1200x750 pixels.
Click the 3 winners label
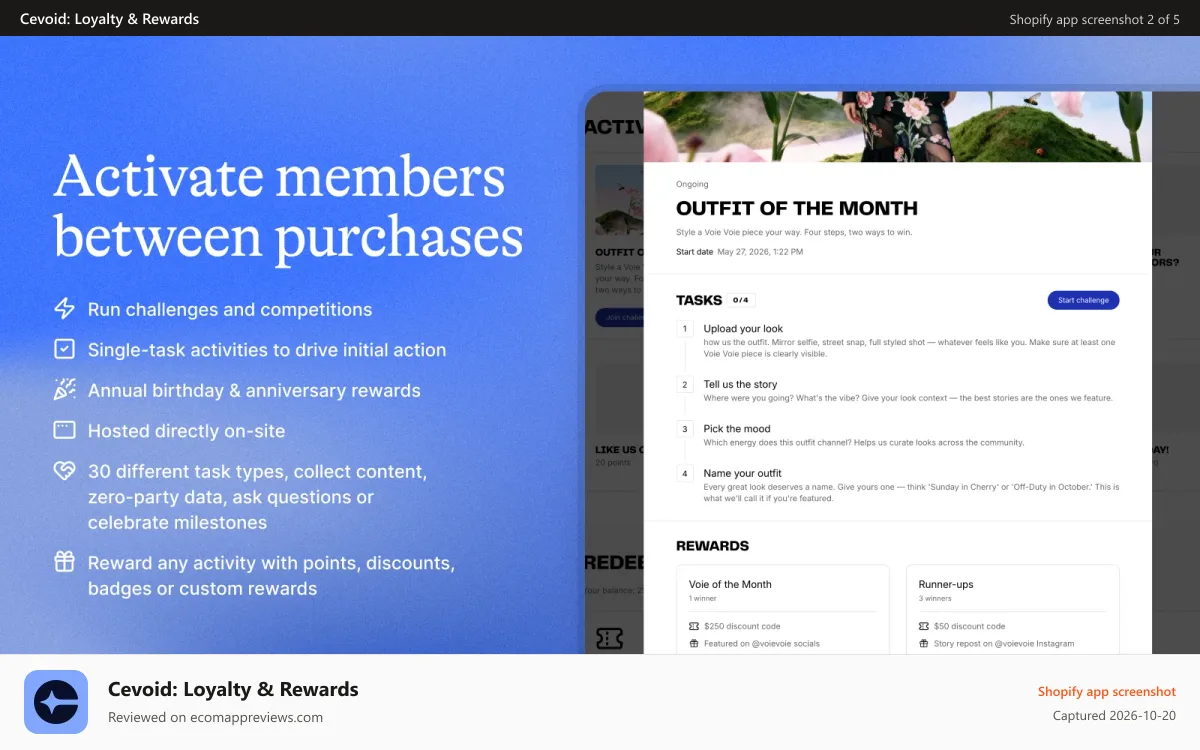tap(935, 598)
